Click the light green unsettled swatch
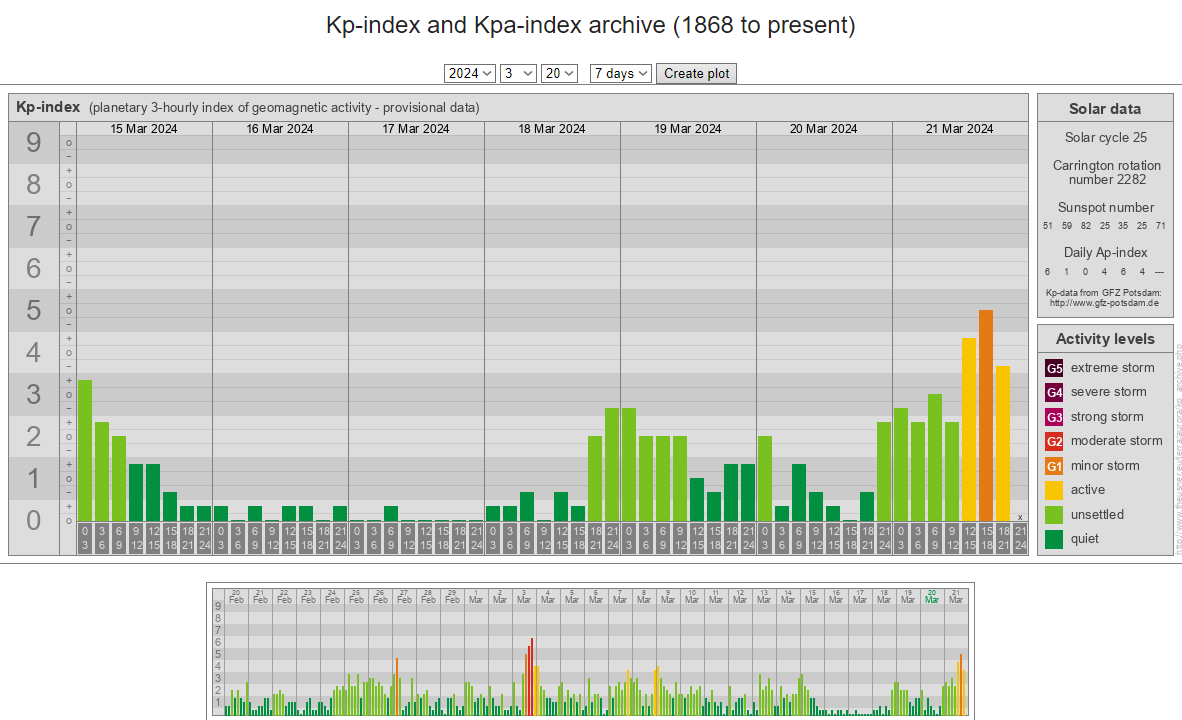This screenshot has width=1182, height=720. tap(1054, 515)
